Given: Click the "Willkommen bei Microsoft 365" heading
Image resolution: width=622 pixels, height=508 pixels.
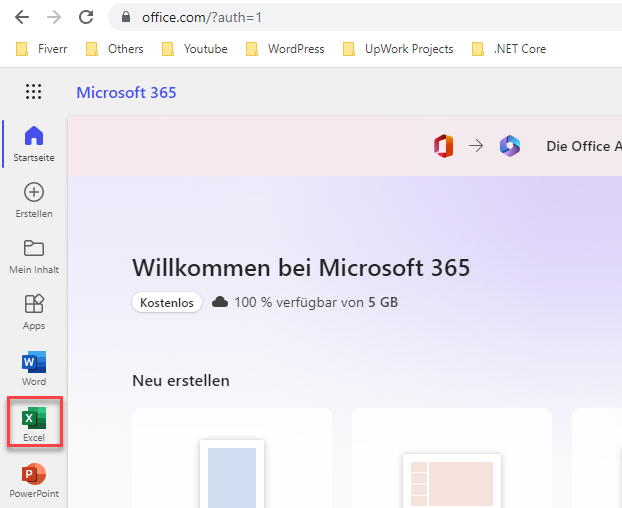Looking at the screenshot, I should pyautogui.click(x=301, y=268).
